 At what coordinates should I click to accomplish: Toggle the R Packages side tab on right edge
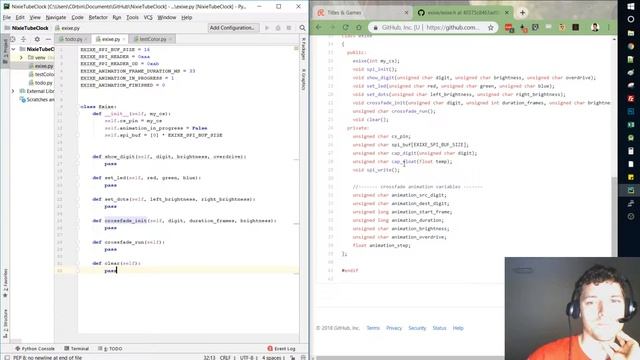click(303, 49)
